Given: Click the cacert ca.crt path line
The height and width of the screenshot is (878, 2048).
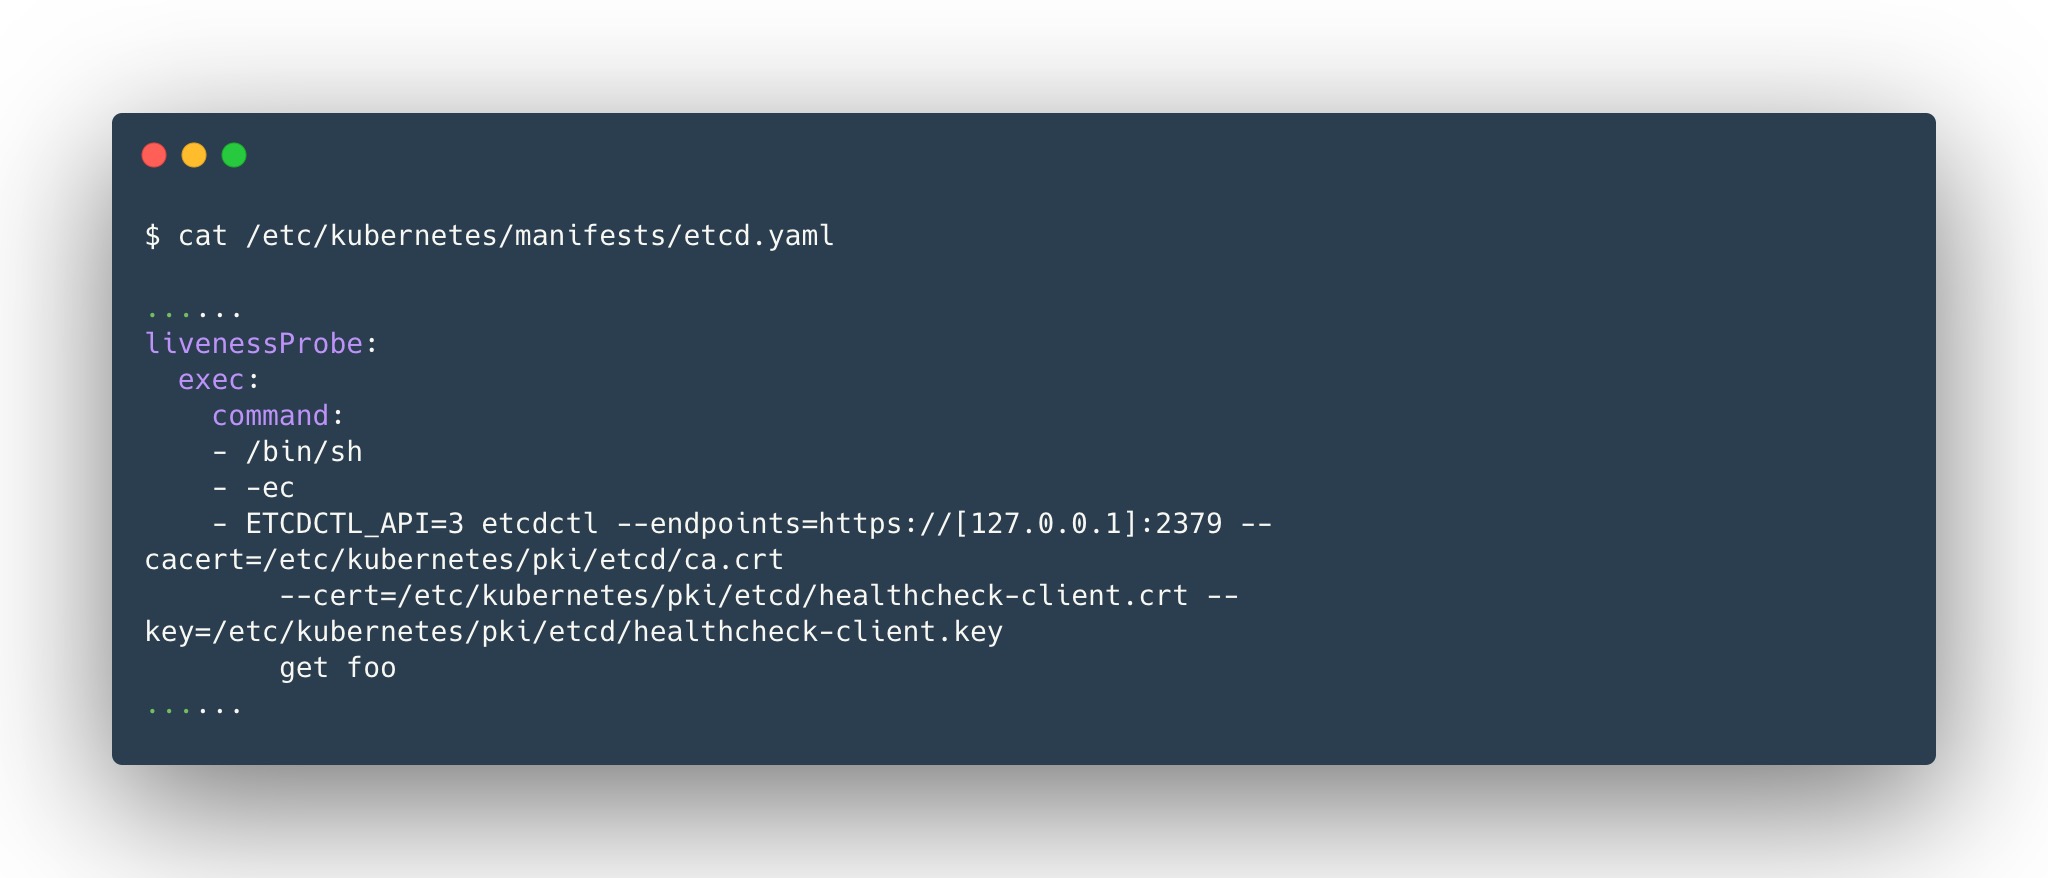Looking at the screenshot, I should (x=464, y=560).
